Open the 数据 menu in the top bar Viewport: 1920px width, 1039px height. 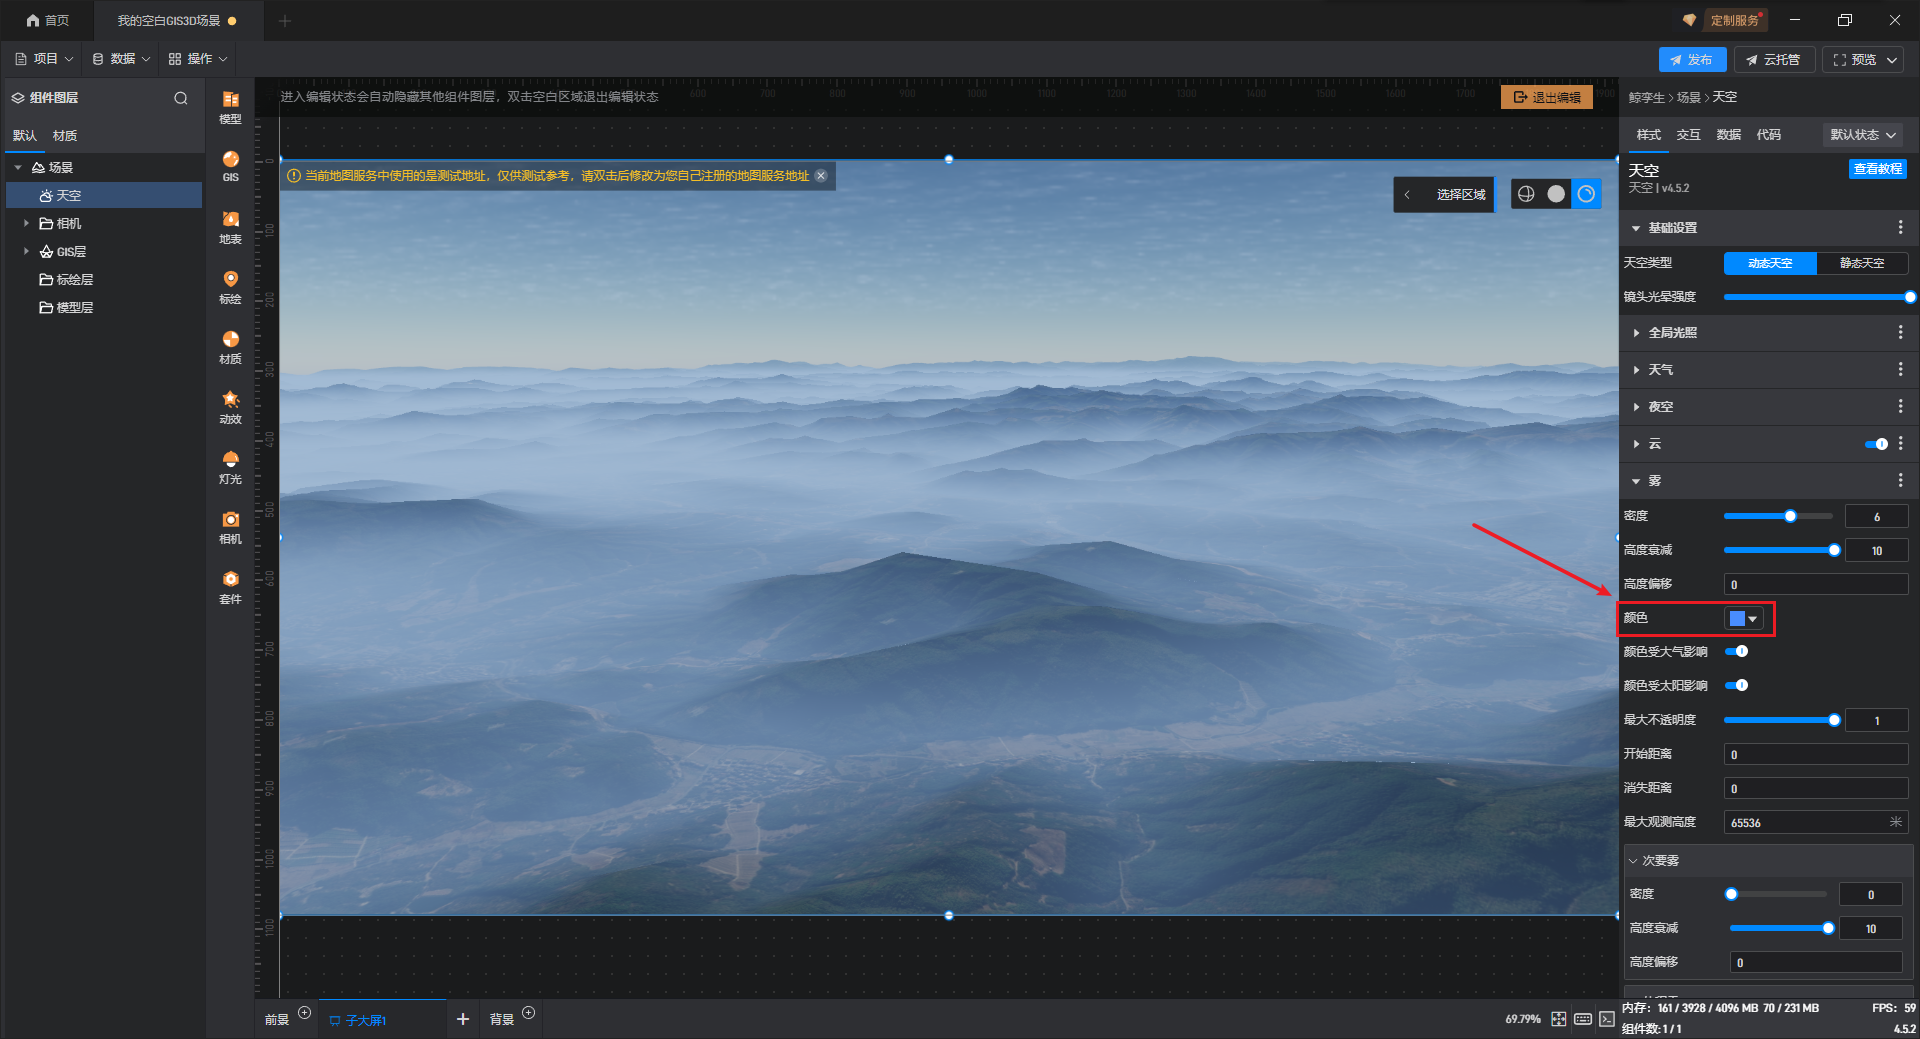click(121, 59)
